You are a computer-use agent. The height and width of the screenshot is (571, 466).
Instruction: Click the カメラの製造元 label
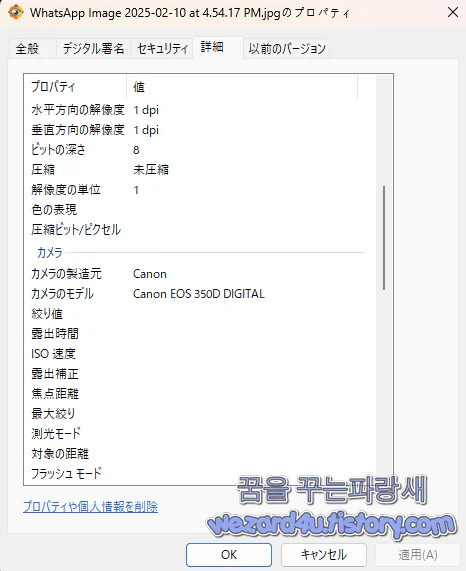point(66,274)
